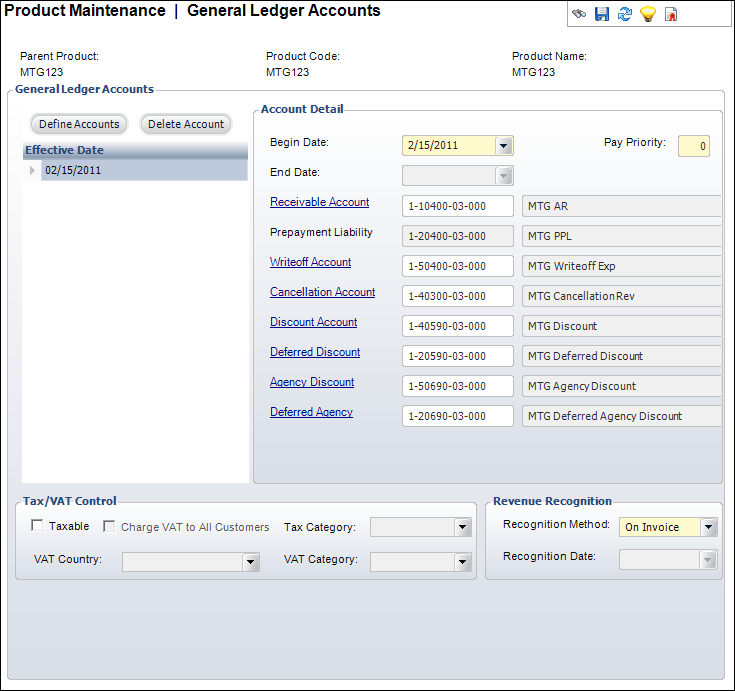735x691 pixels.
Task: Open the Begin Date dropdown
Action: click(503, 145)
